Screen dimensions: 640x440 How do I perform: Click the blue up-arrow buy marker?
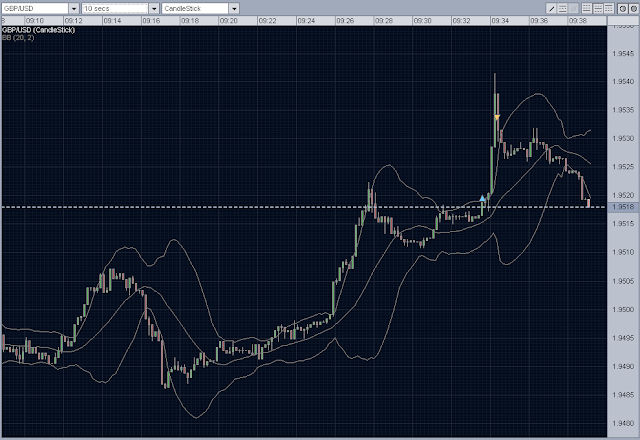482,198
